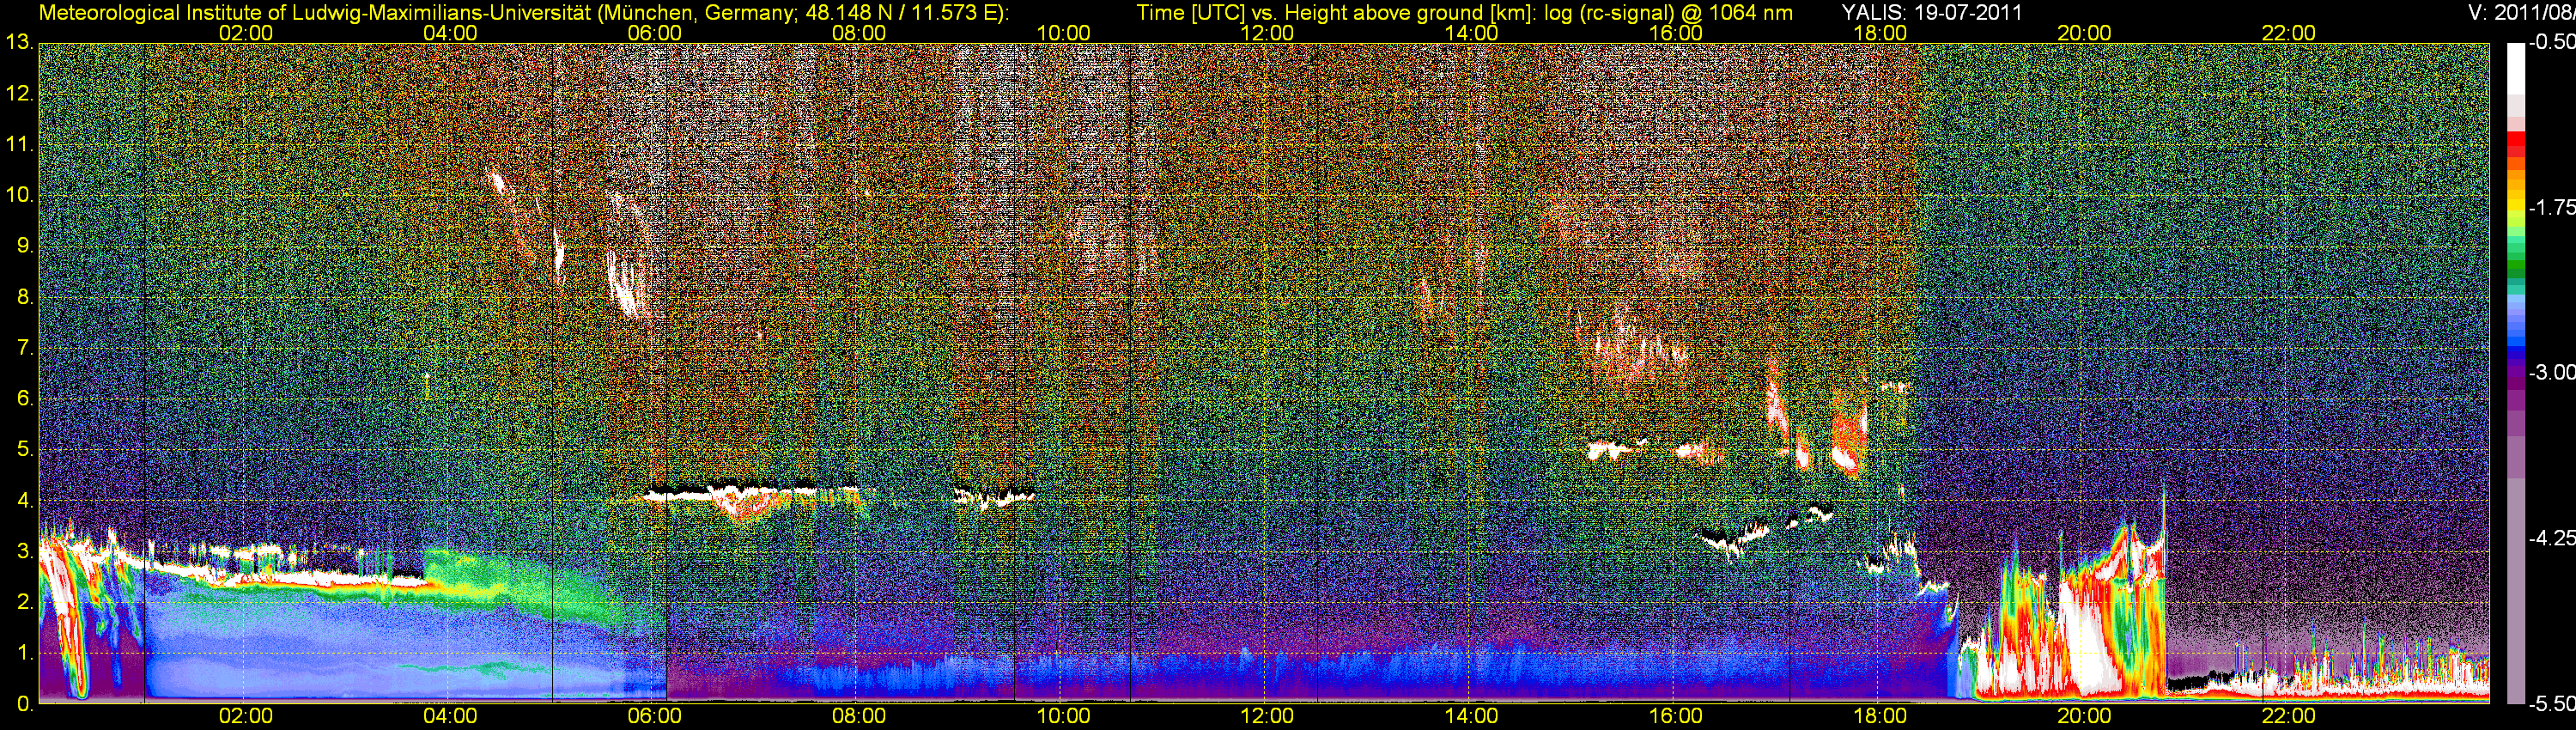Click the 14:00 label on the top time axis
Screen dimensions: 2576x730
1471,33
